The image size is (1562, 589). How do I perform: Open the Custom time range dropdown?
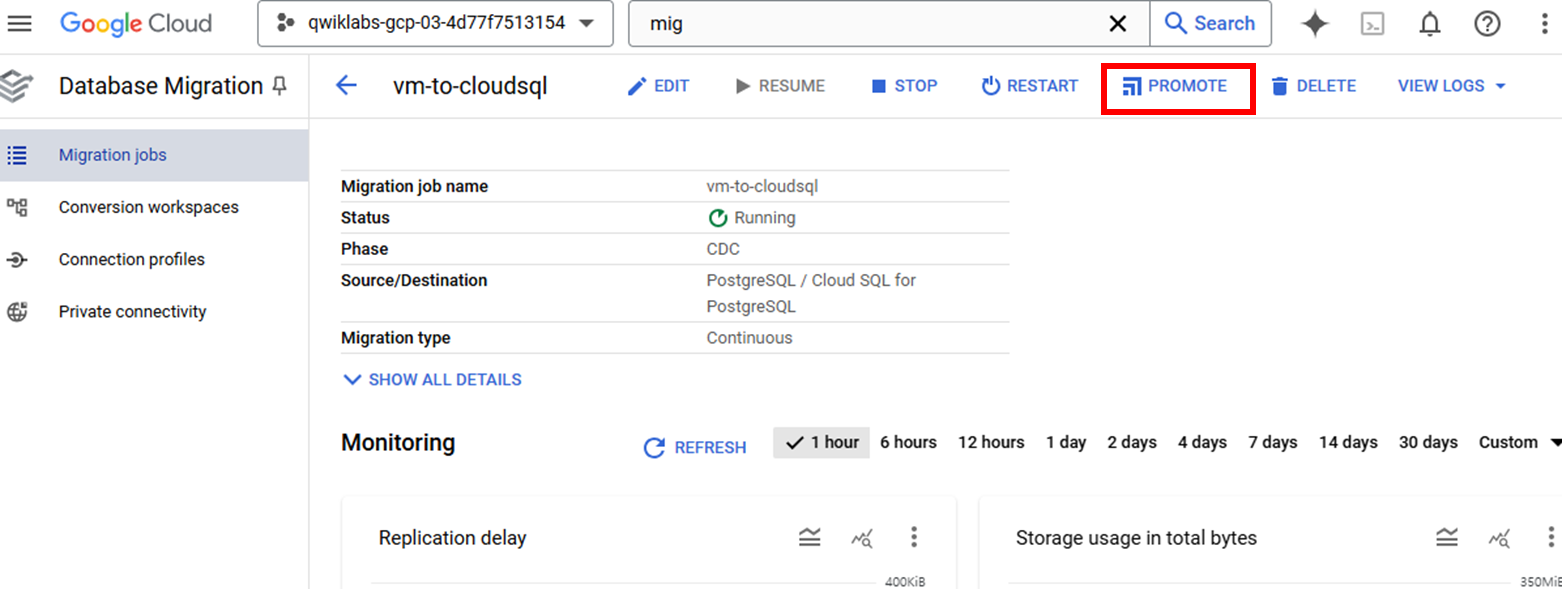(x=1520, y=442)
